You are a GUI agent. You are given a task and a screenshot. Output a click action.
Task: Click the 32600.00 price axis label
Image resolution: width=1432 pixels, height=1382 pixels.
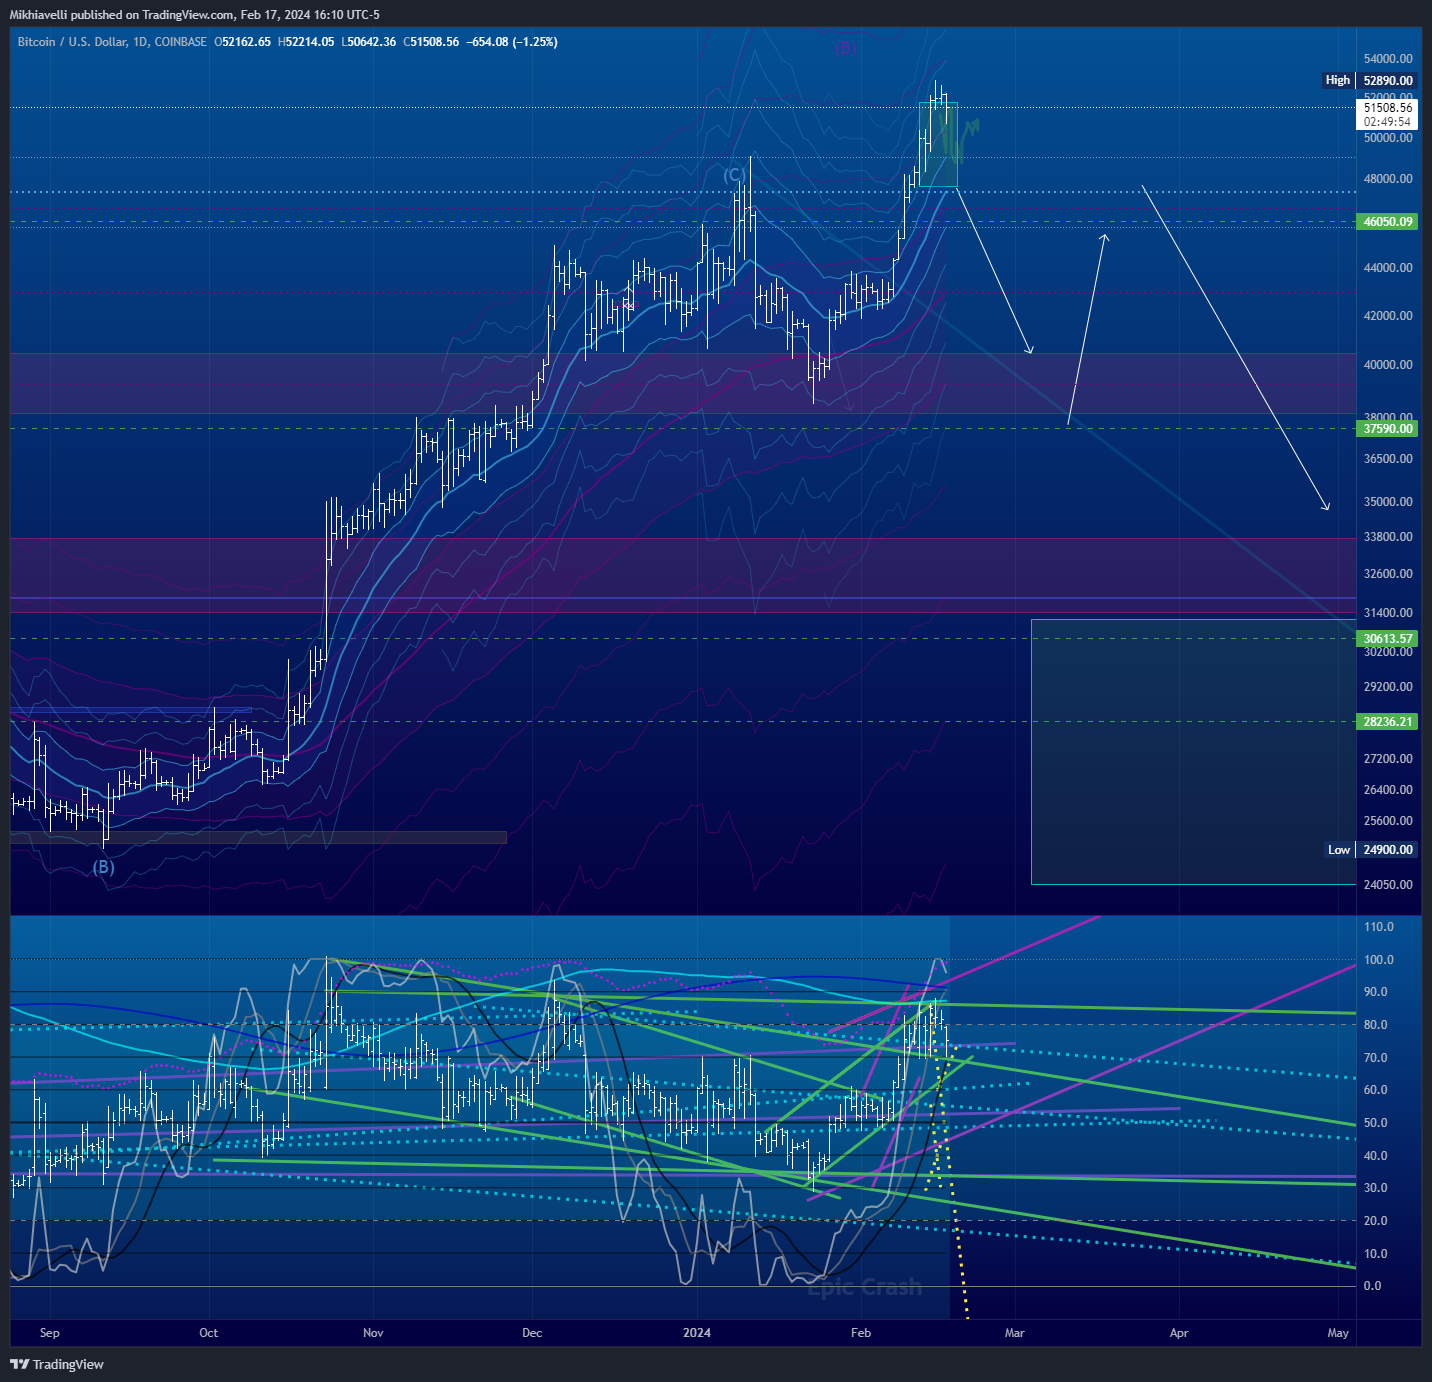[1388, 574]
